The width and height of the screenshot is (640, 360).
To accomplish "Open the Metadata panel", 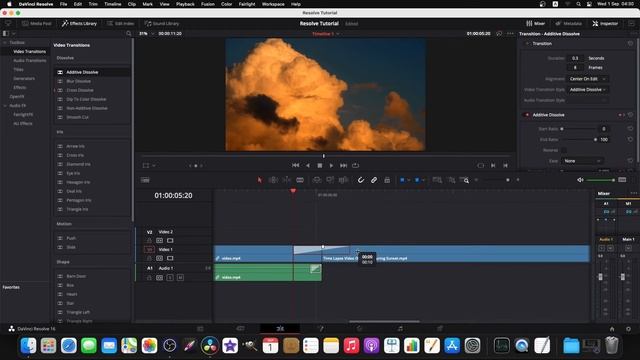I will [x=569, y=24].
